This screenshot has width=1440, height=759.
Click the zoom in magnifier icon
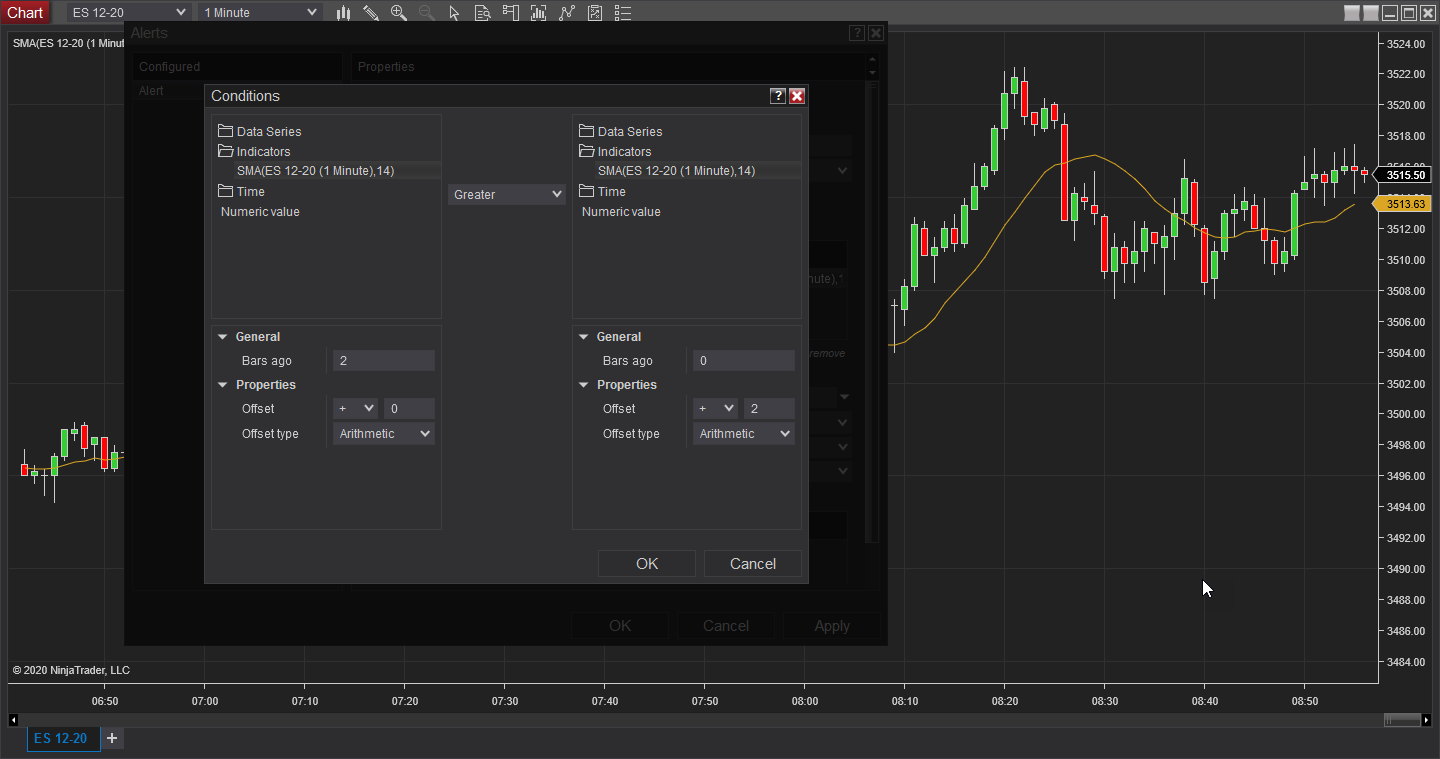[x=399, y=13]
